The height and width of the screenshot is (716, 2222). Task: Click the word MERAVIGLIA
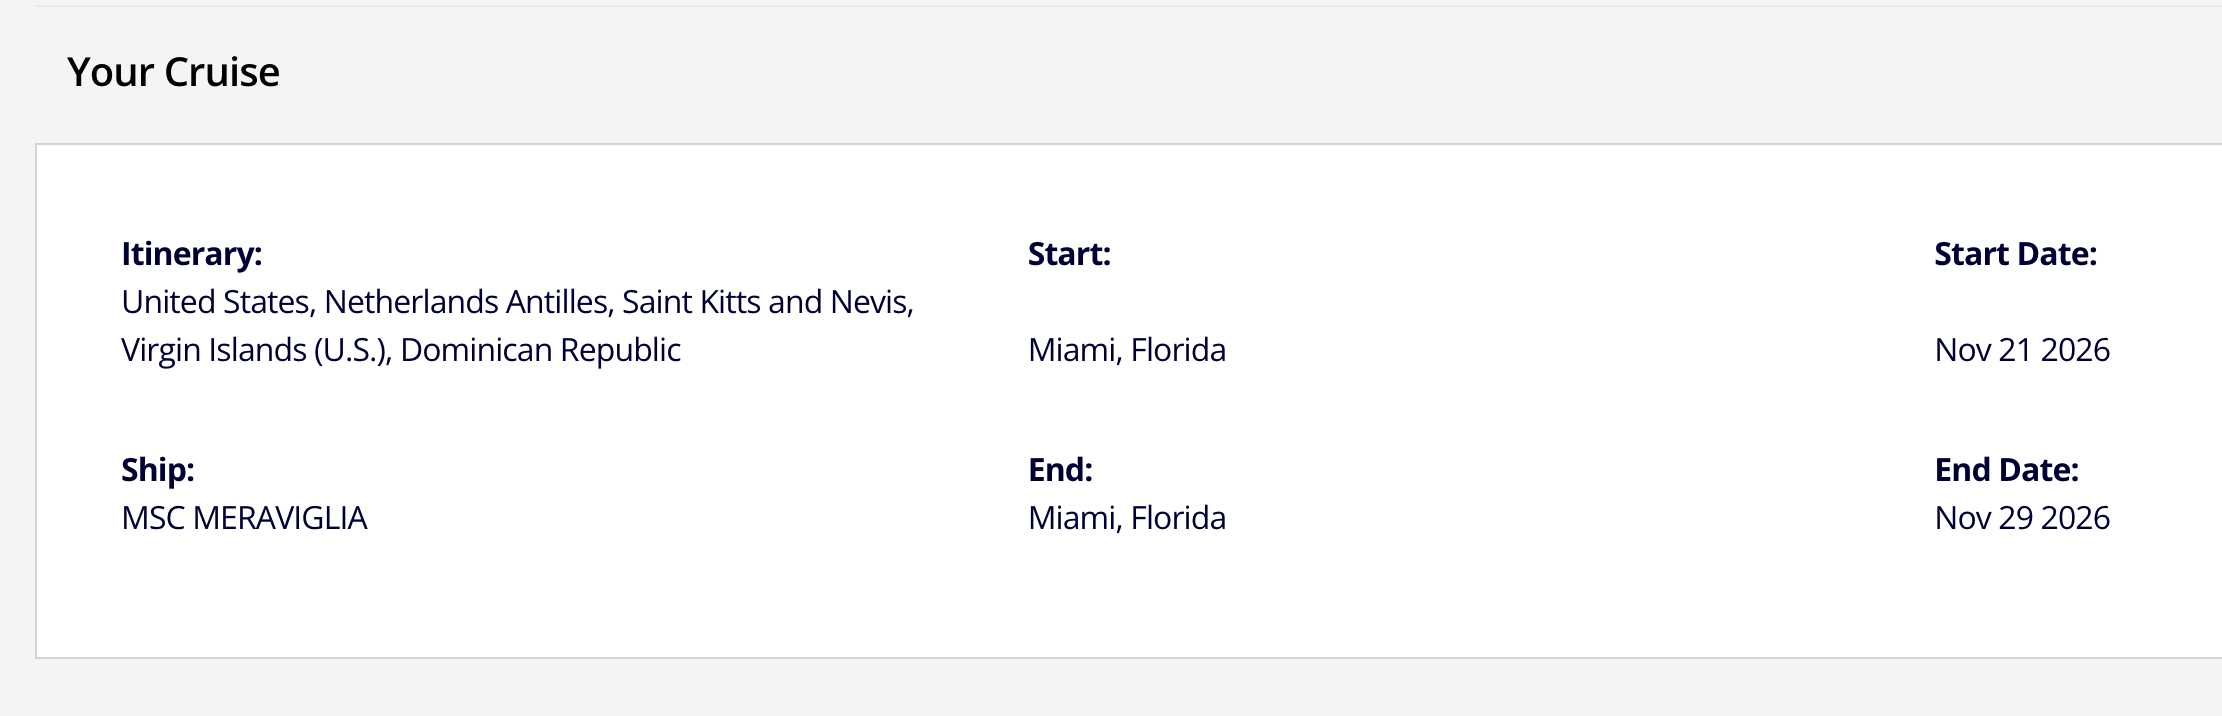(x=280, y=518)
